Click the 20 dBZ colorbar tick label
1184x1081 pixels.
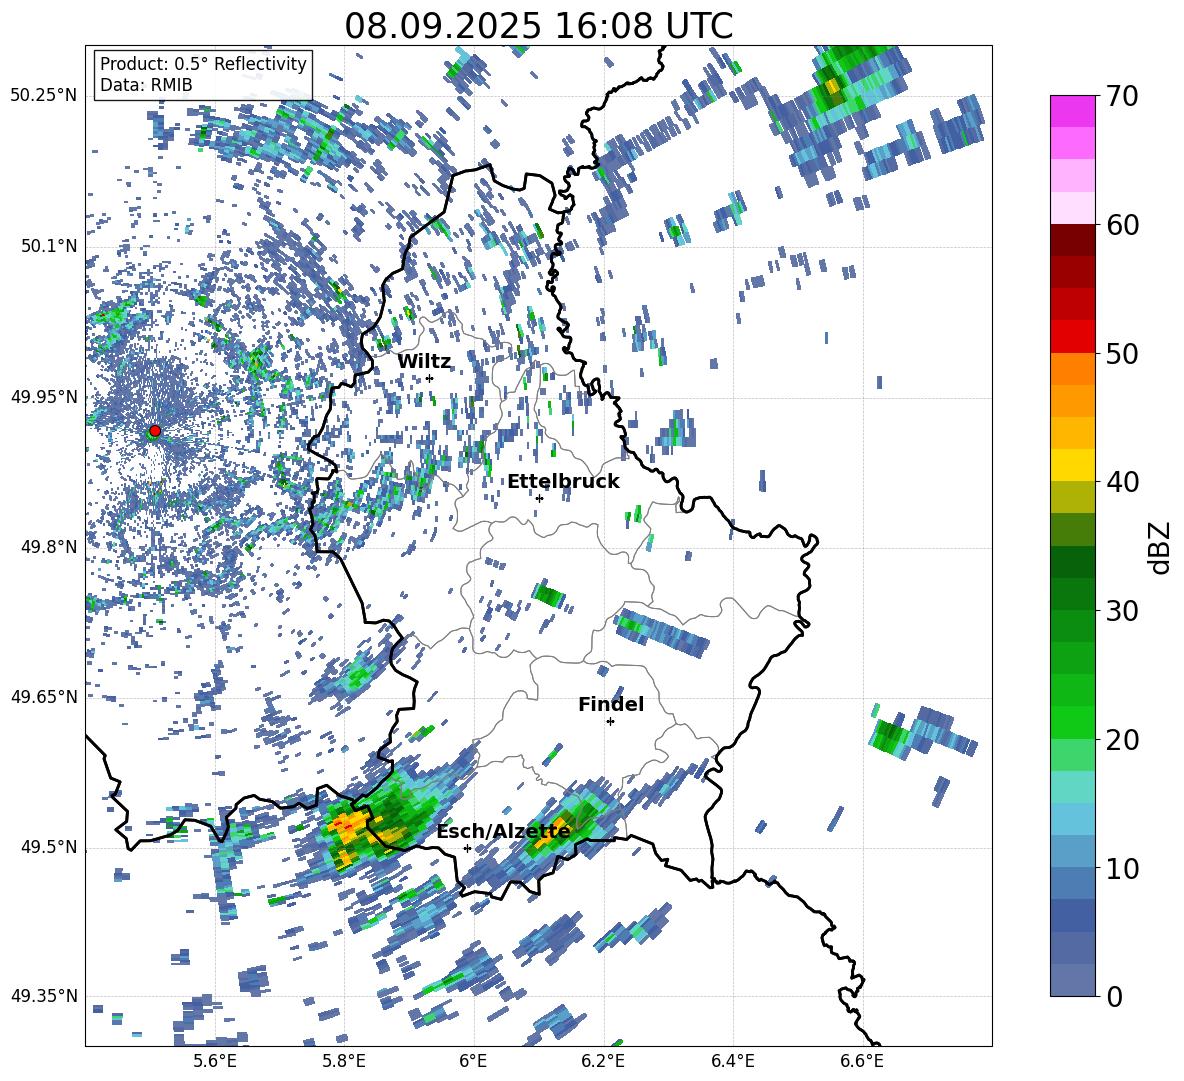pyautogui.click(x=1121, y=739)
